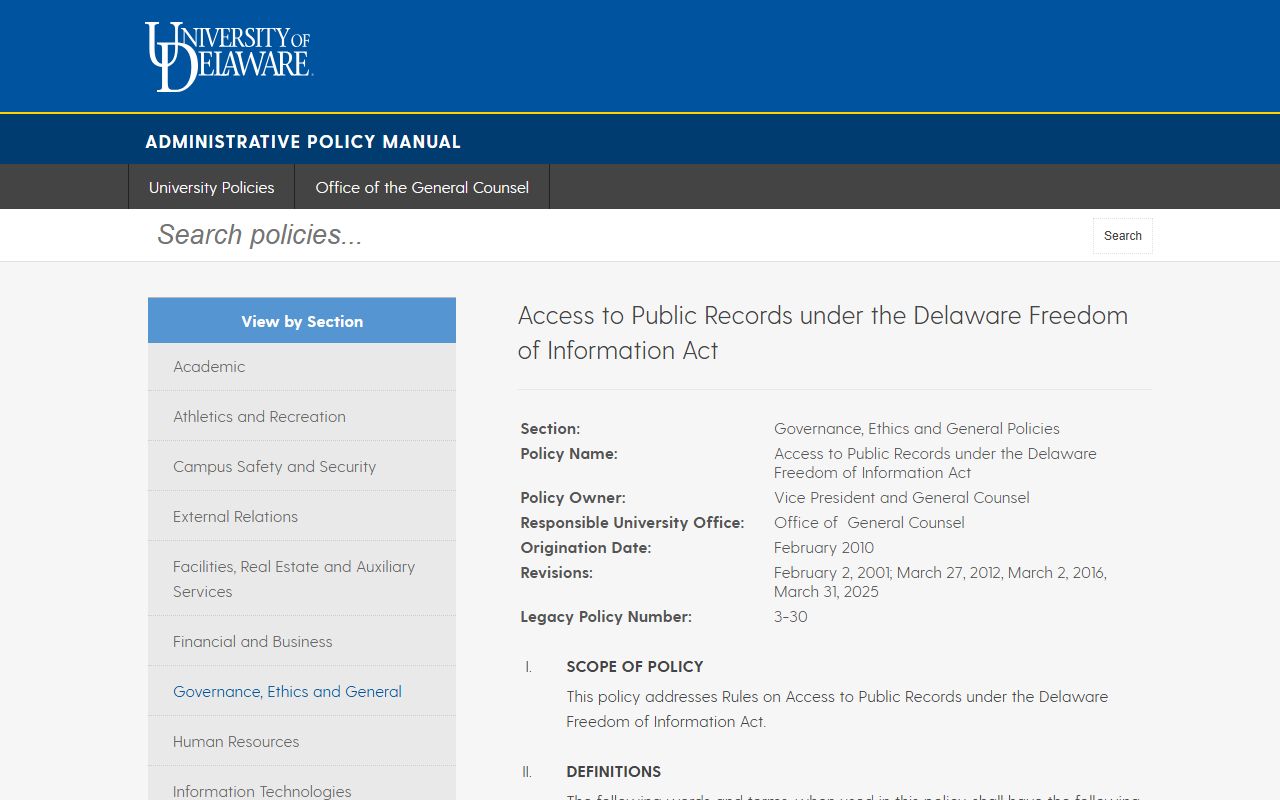Click the revisions dates text
The width and height of the screenshot is (1280, 800).
[940, 582]
